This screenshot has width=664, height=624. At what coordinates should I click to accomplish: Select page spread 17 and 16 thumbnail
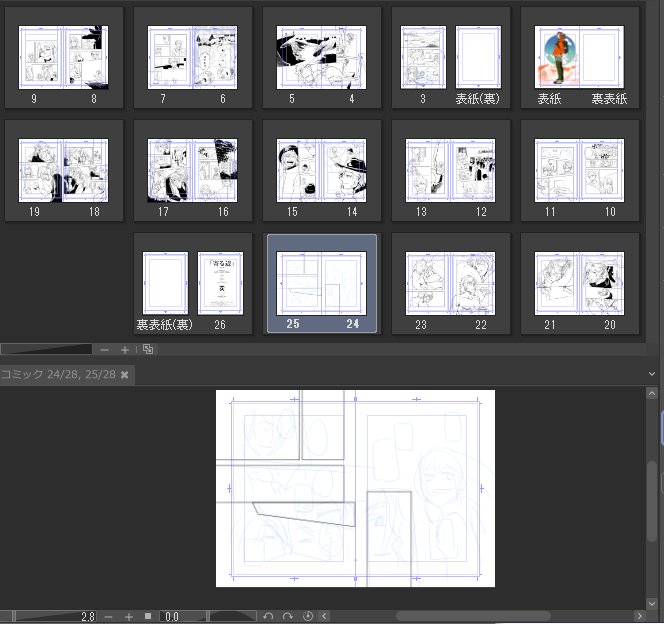click(x=192, y=171)
